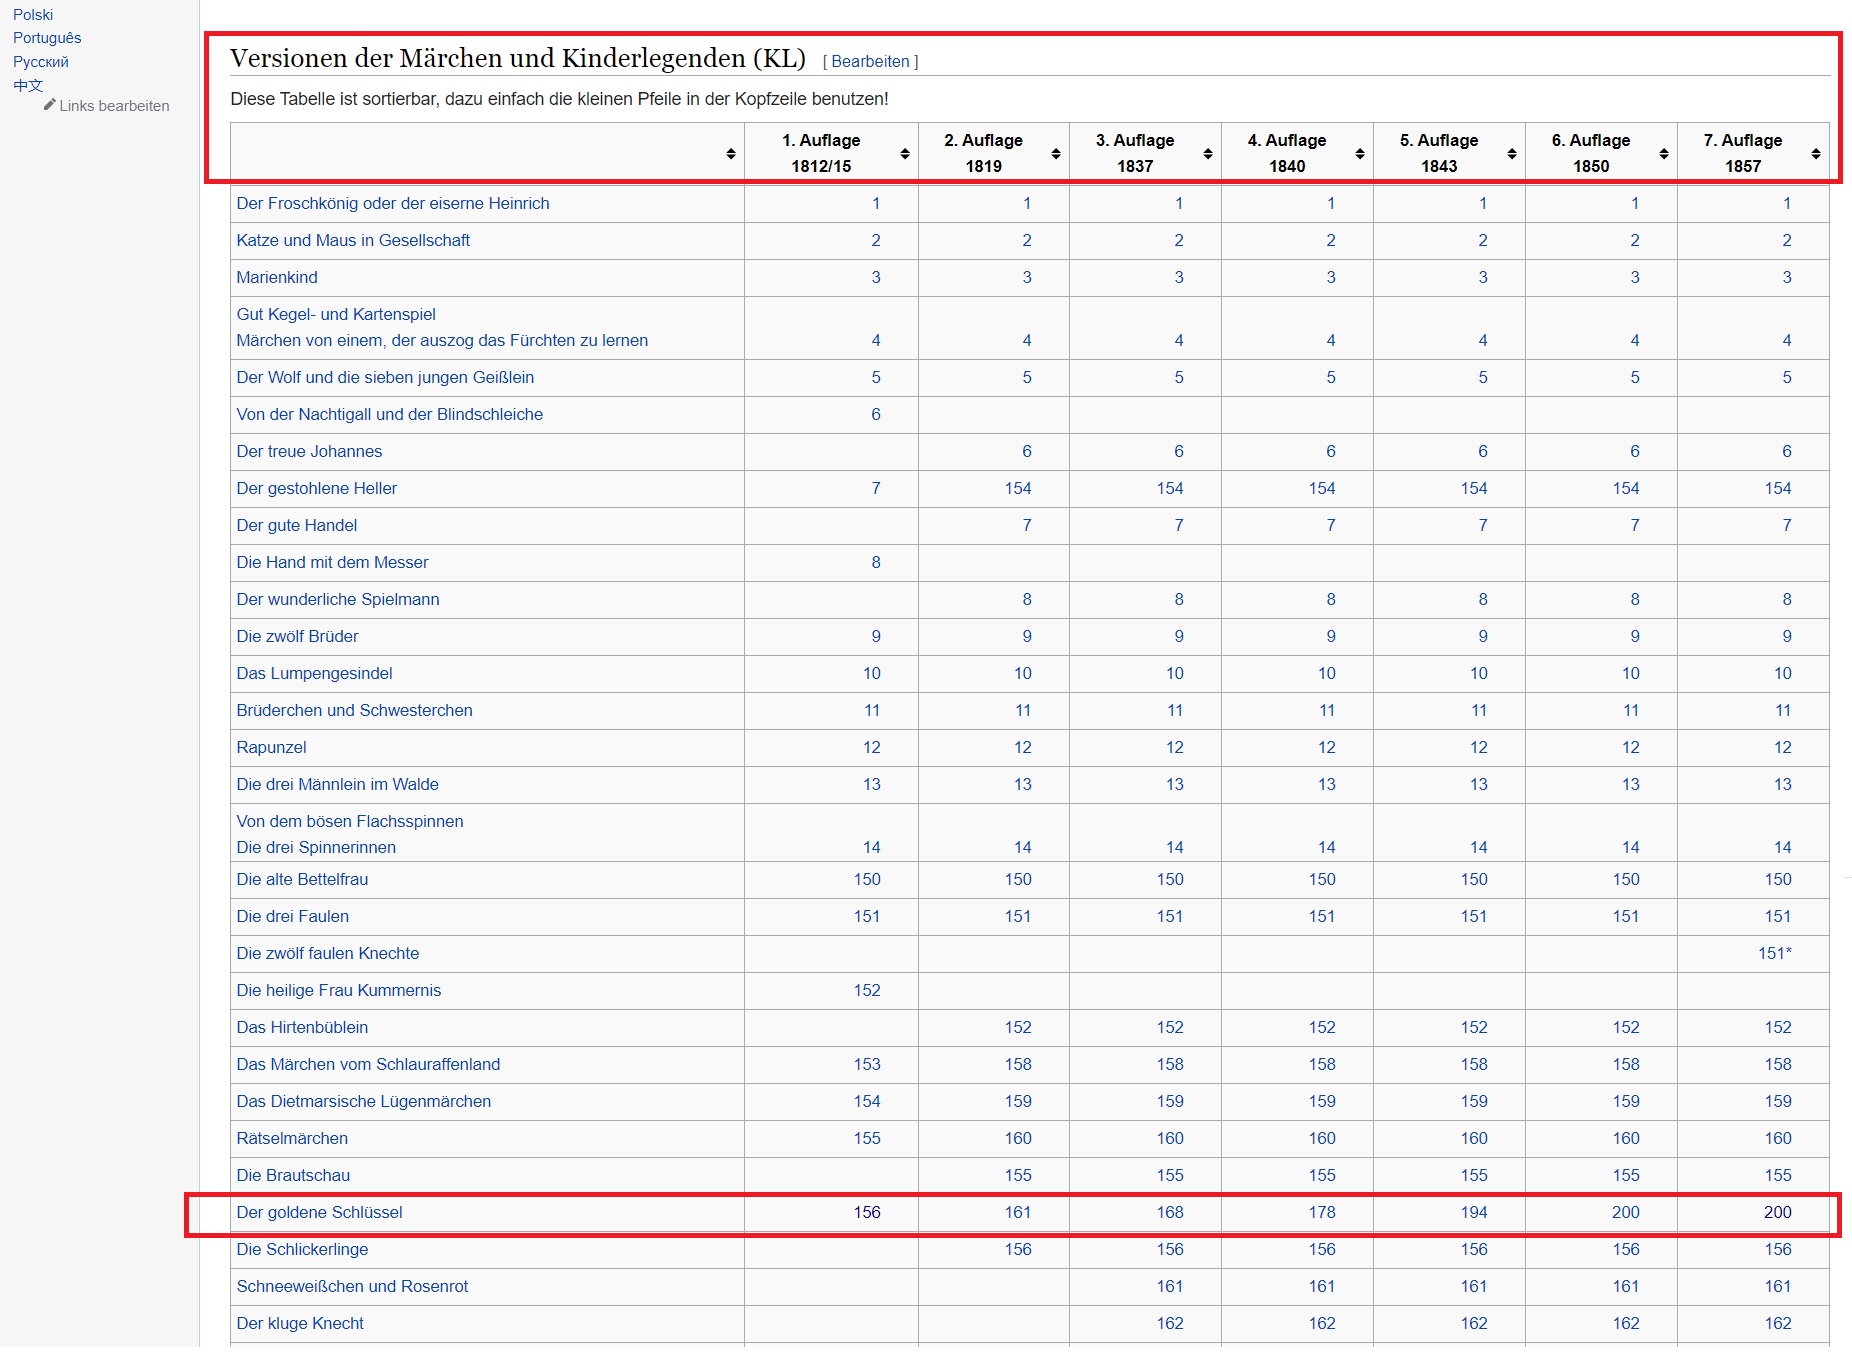The image size is (1852, 1362).
Task: Click header cell 7. Auflage 1857
Action: (1752, 153)
